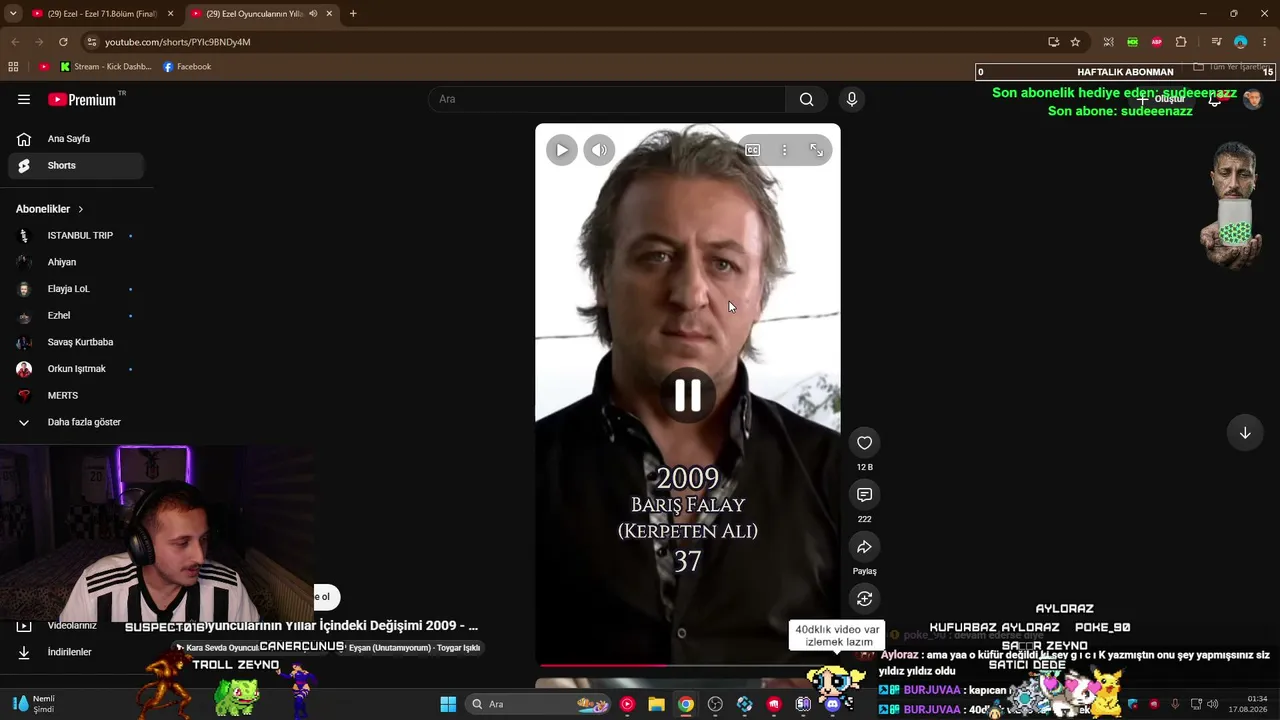
Task: Open the Ahiyan channel subscription
Action: 76,262
